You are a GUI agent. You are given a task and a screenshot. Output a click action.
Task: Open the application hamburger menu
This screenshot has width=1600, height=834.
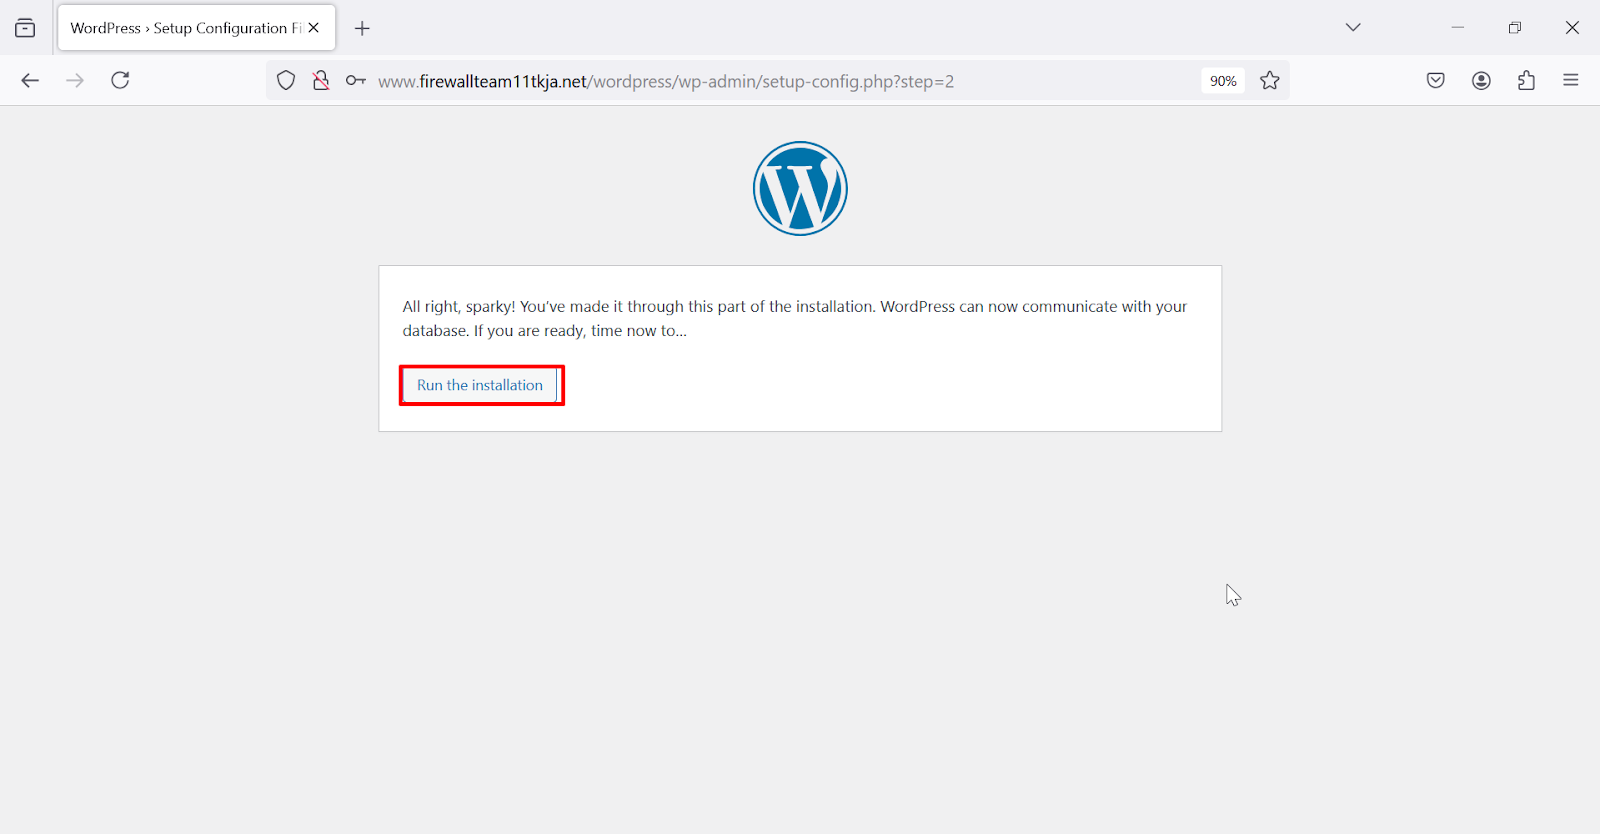point(1571,81)
